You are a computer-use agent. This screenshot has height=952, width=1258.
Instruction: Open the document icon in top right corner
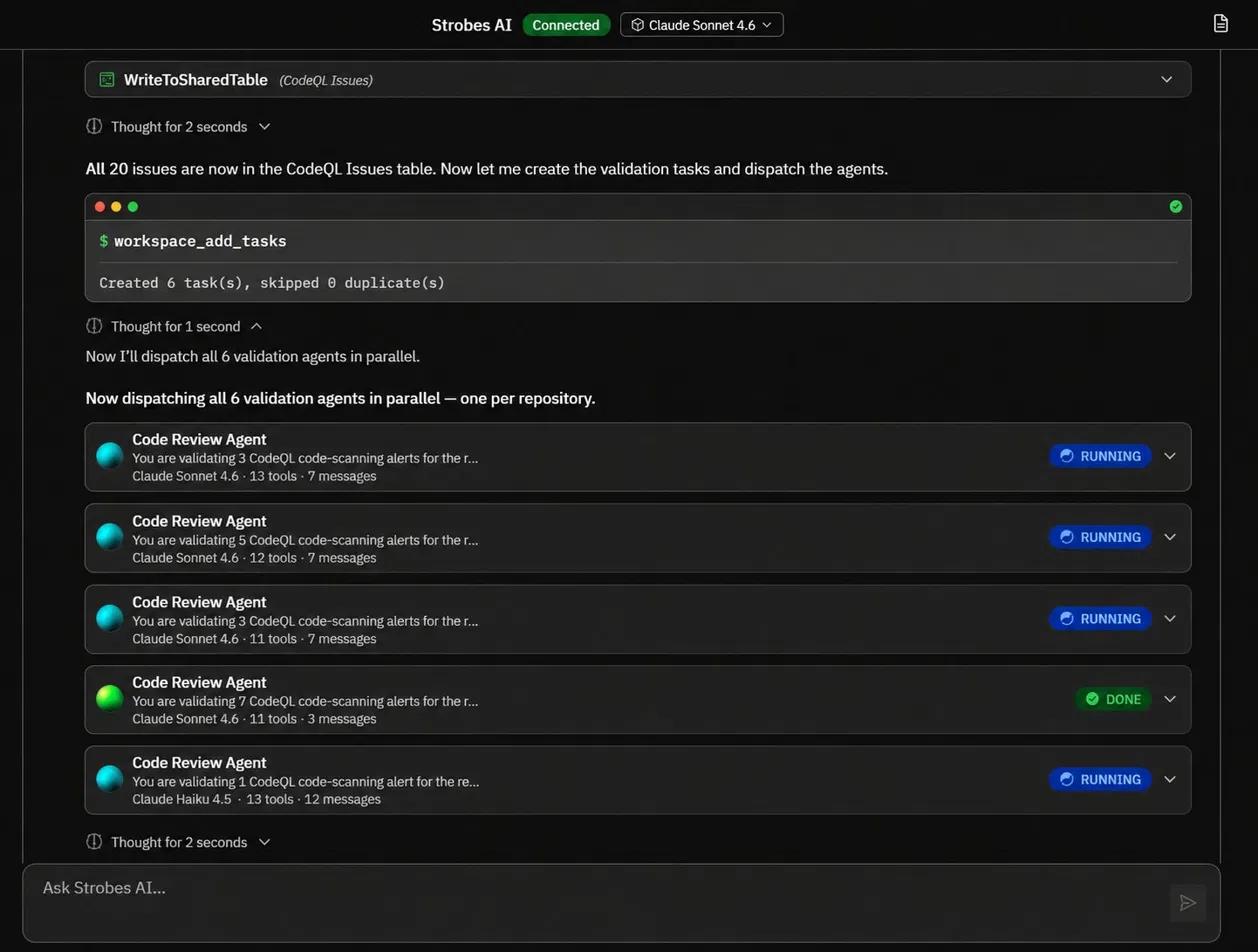point(1220,24)
